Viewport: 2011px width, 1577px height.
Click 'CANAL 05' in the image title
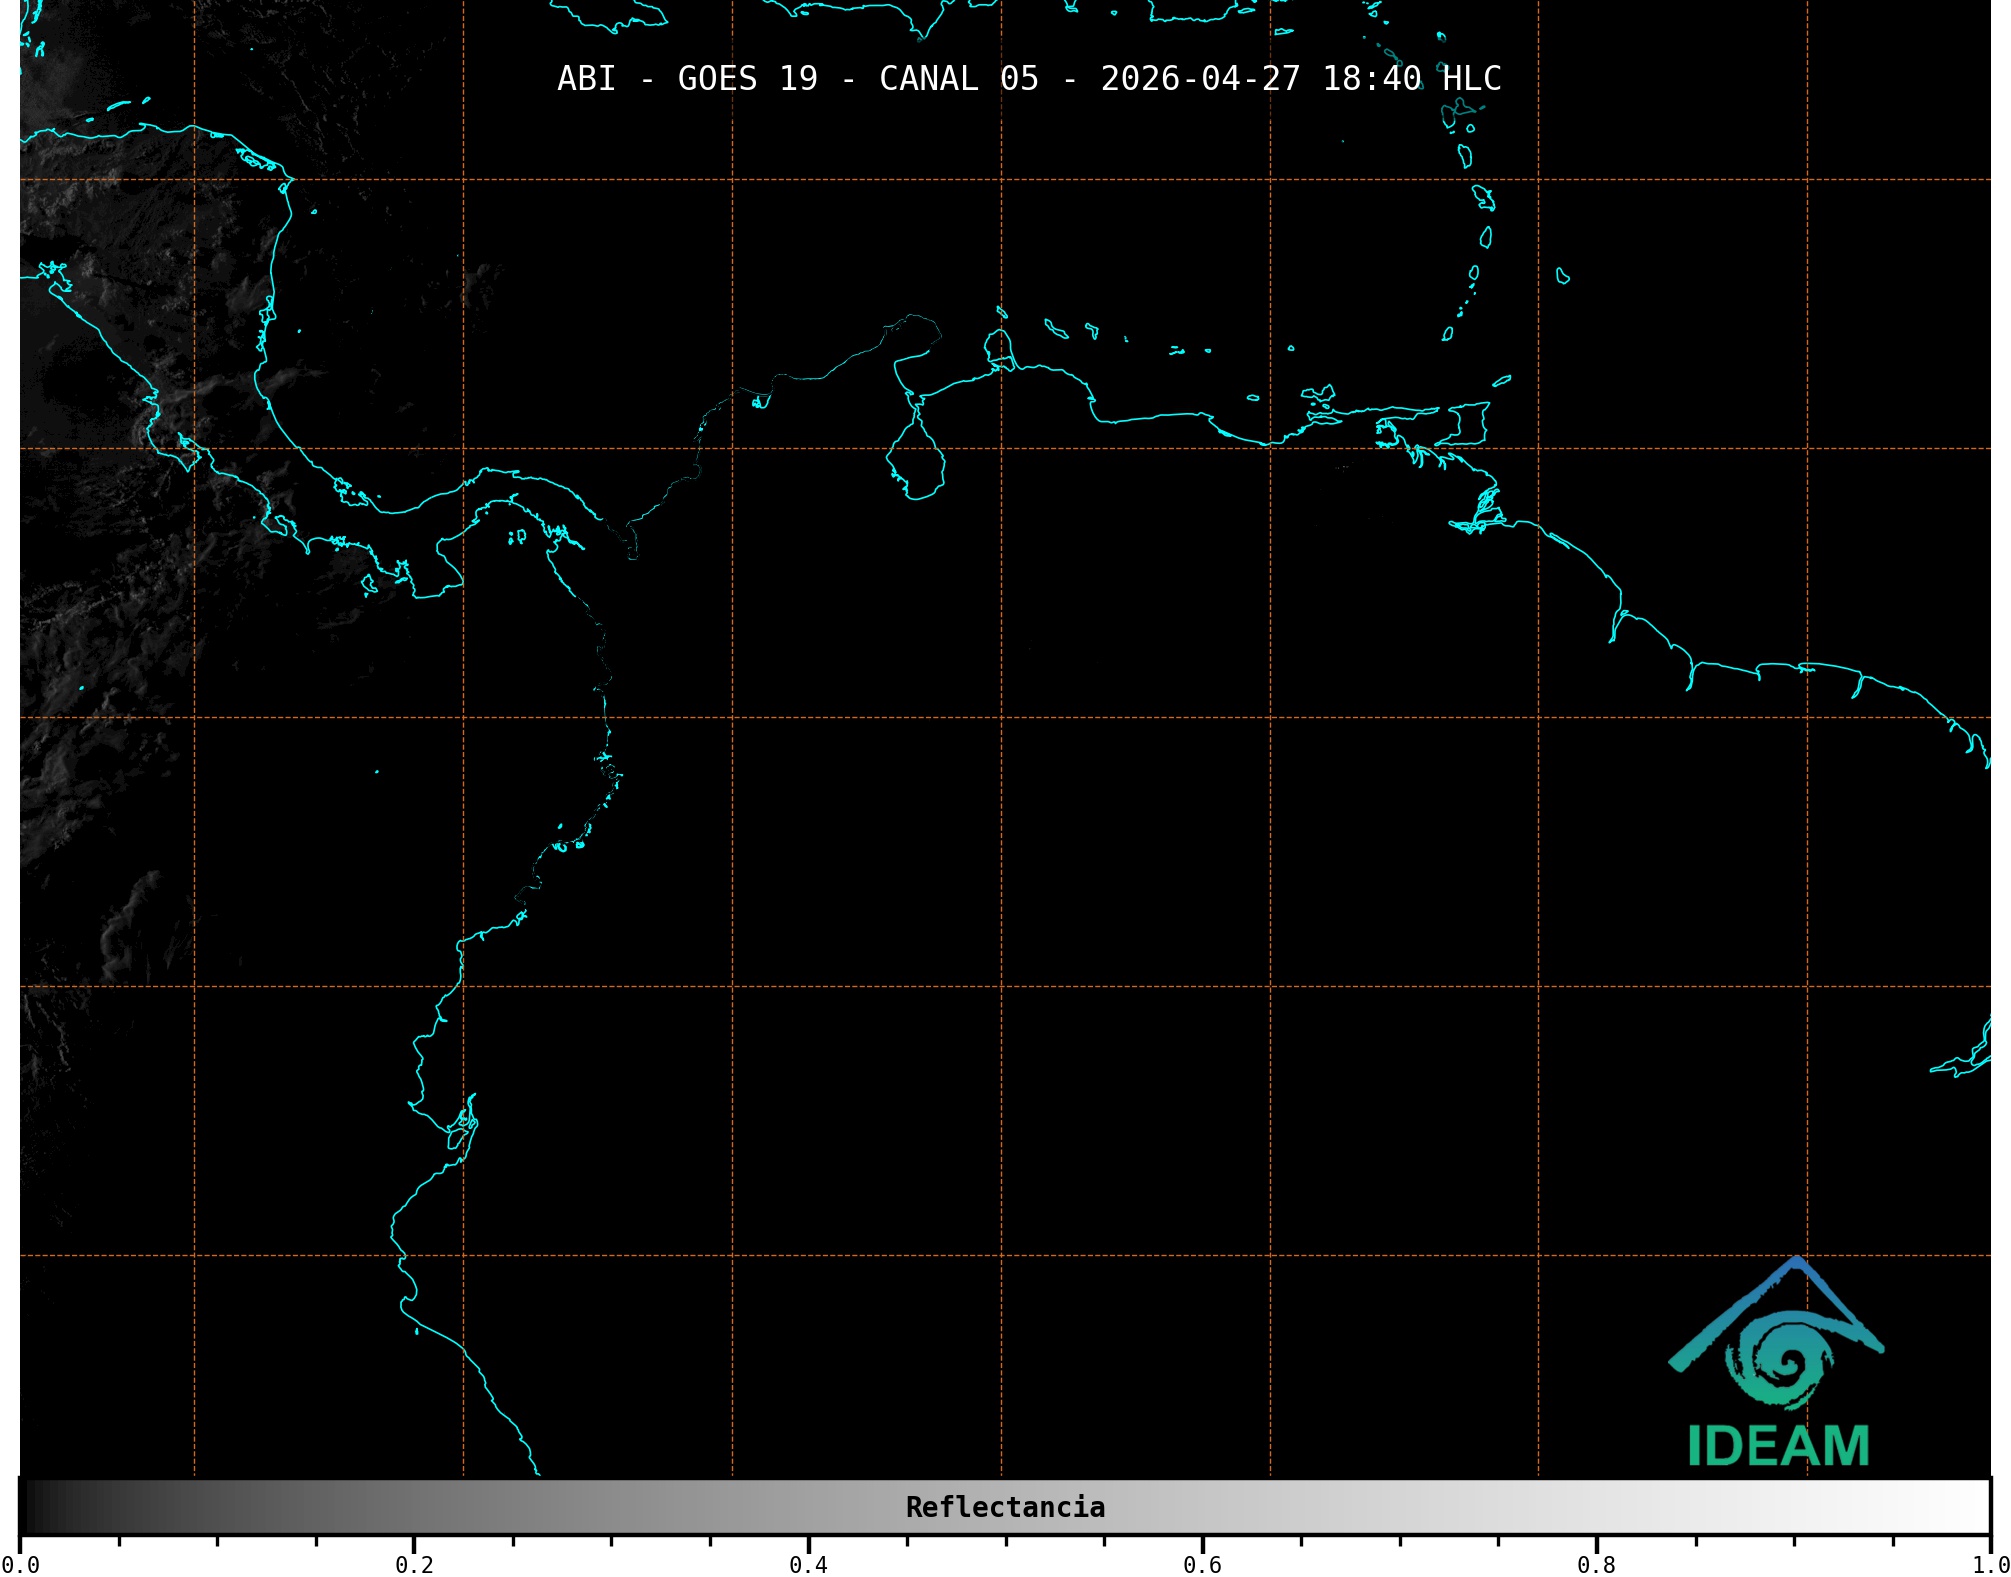(x=958, y=79)
